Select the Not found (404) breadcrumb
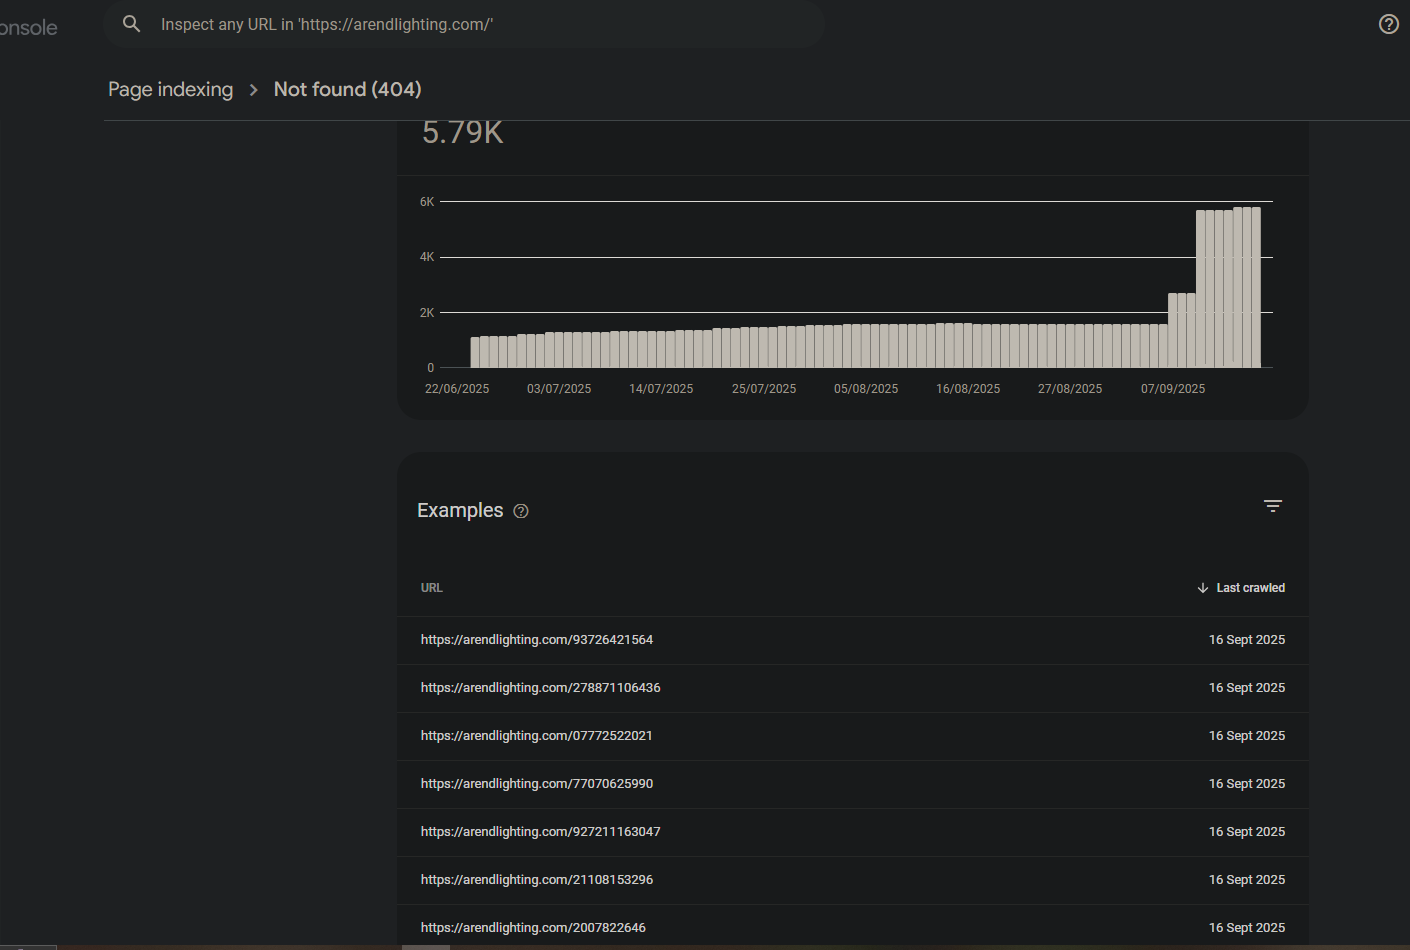The width and height of the screenshot is (1410, 950). [x=347, y=90]
